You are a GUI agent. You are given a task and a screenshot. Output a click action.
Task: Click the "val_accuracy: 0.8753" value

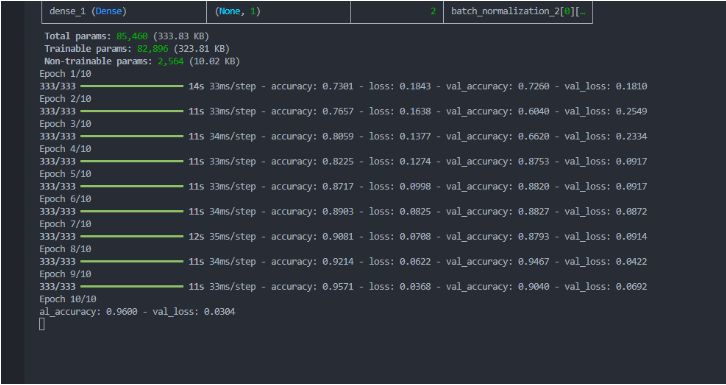coord(498,161)
